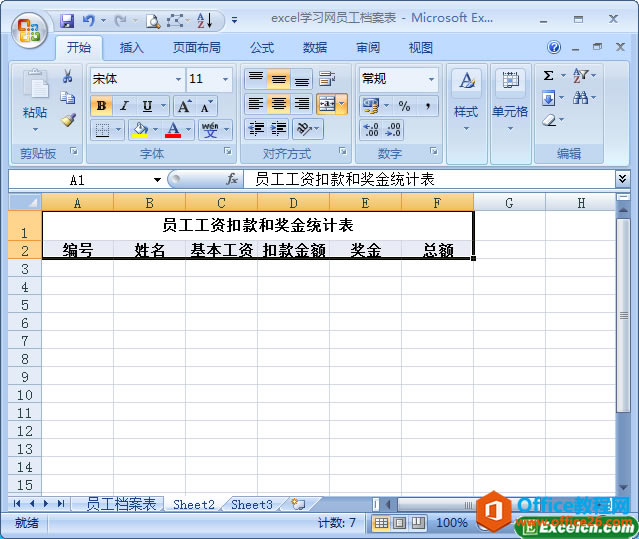Click the increase font size icon
This screenshot has height=539, width=639.
(x=184, y=106)
